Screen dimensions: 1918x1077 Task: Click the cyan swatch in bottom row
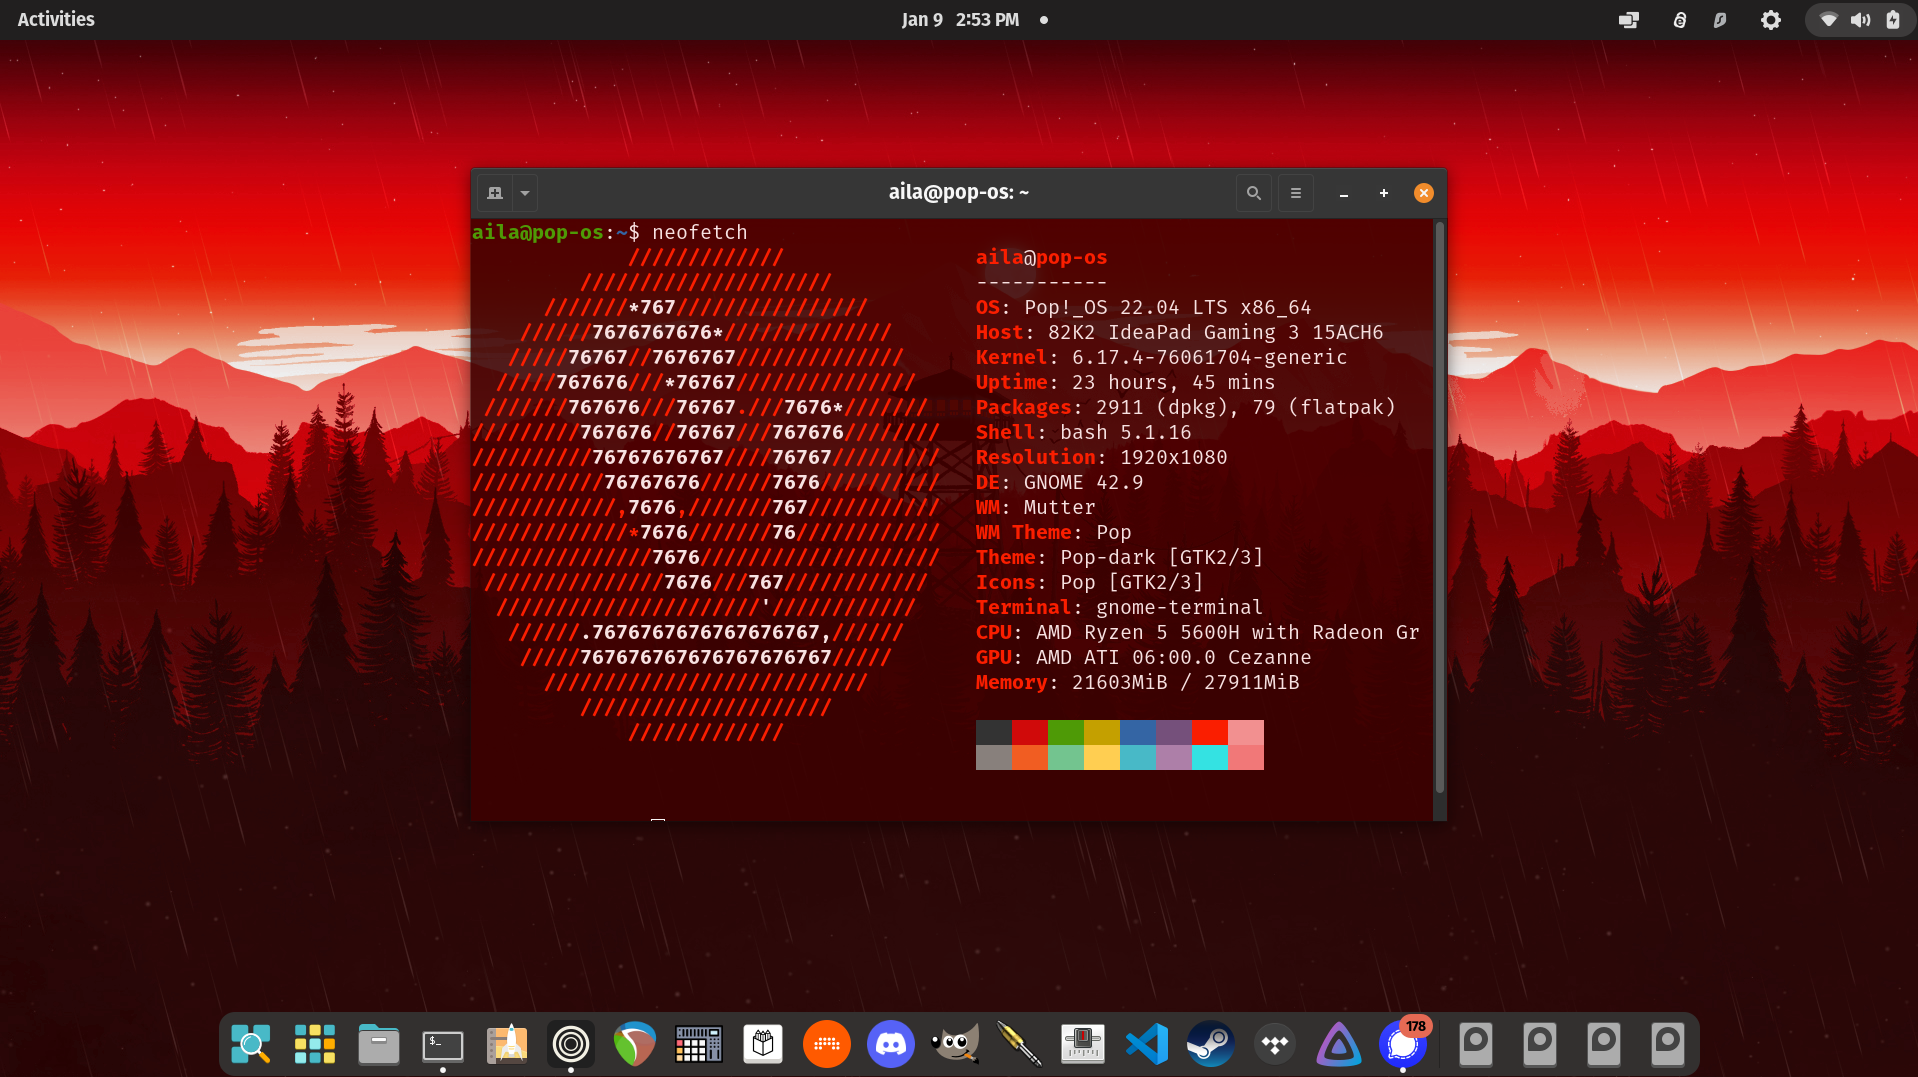(x=1210, y=757)
